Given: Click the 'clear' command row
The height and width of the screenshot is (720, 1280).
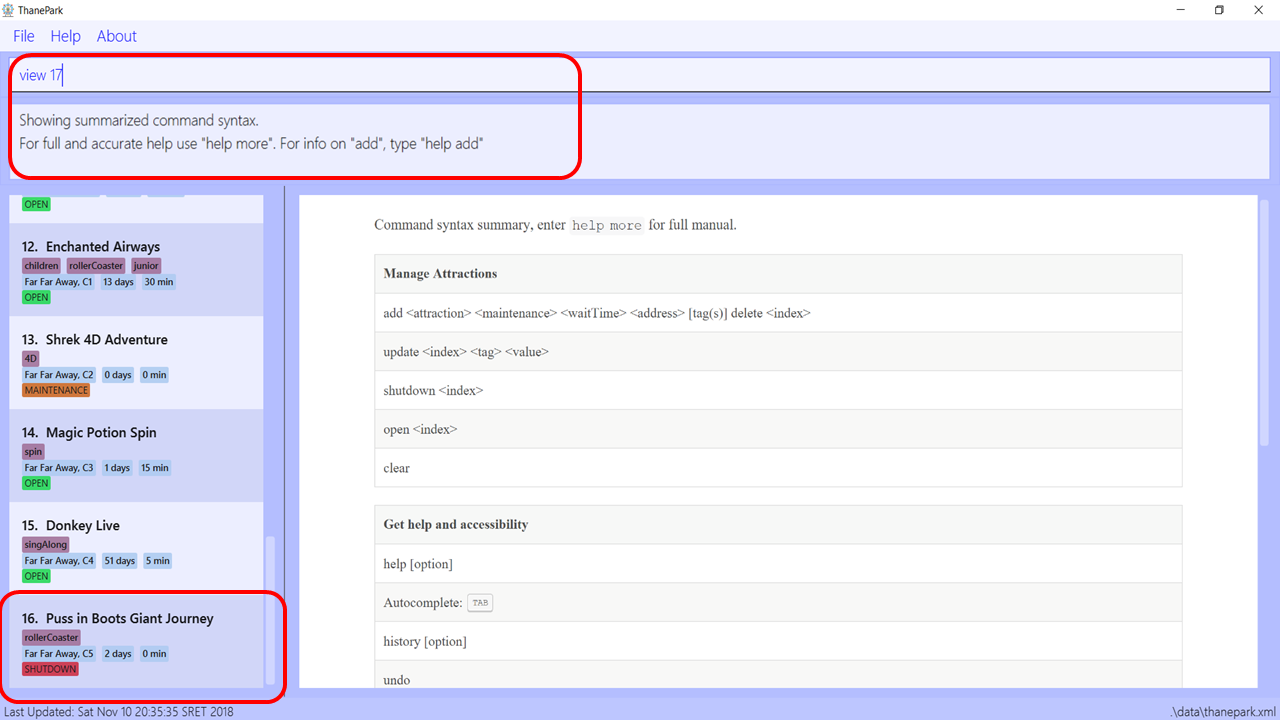Looking at the screenshot, I should pyautogui.click(x=778, y=468).
